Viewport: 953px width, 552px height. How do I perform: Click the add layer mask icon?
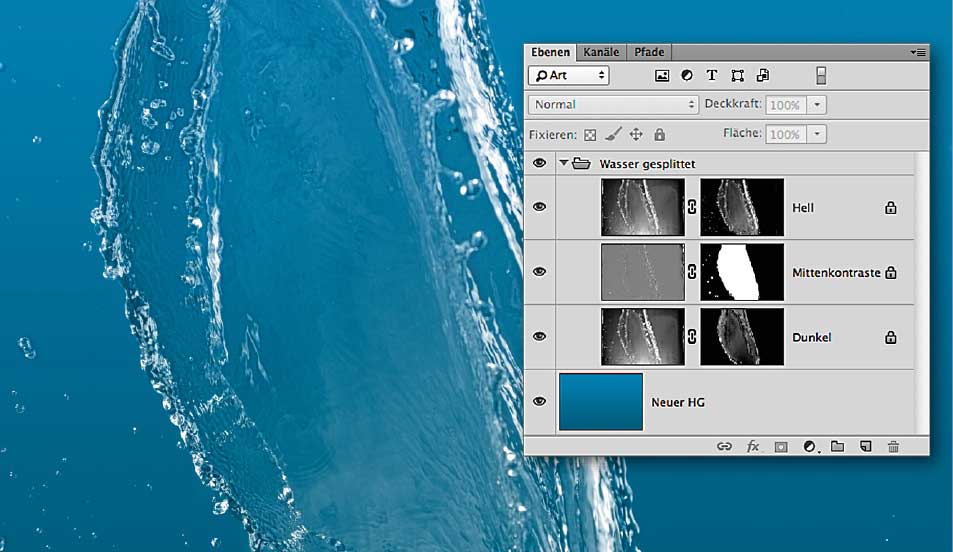tap(781, 446)
